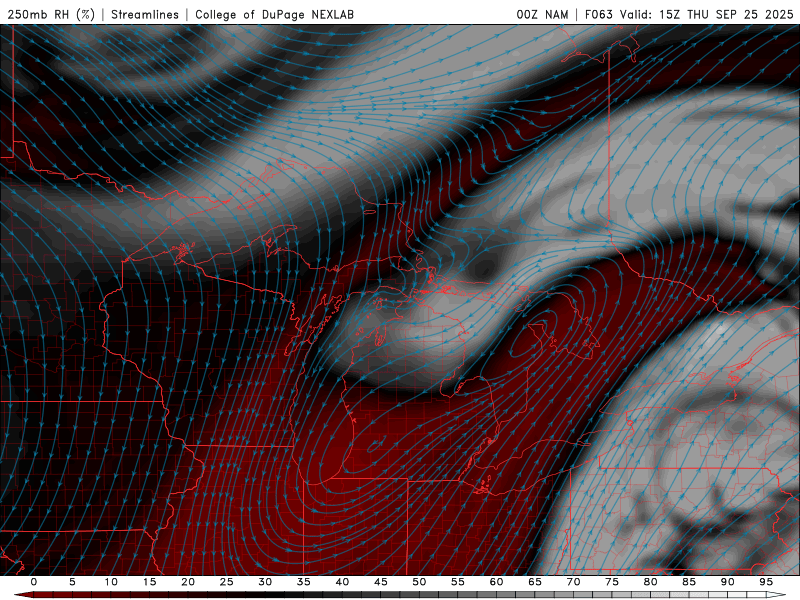This screenshot has width=800, height=600.
Task: Click the 85 label on the RH scale
Action: point(689,582)
